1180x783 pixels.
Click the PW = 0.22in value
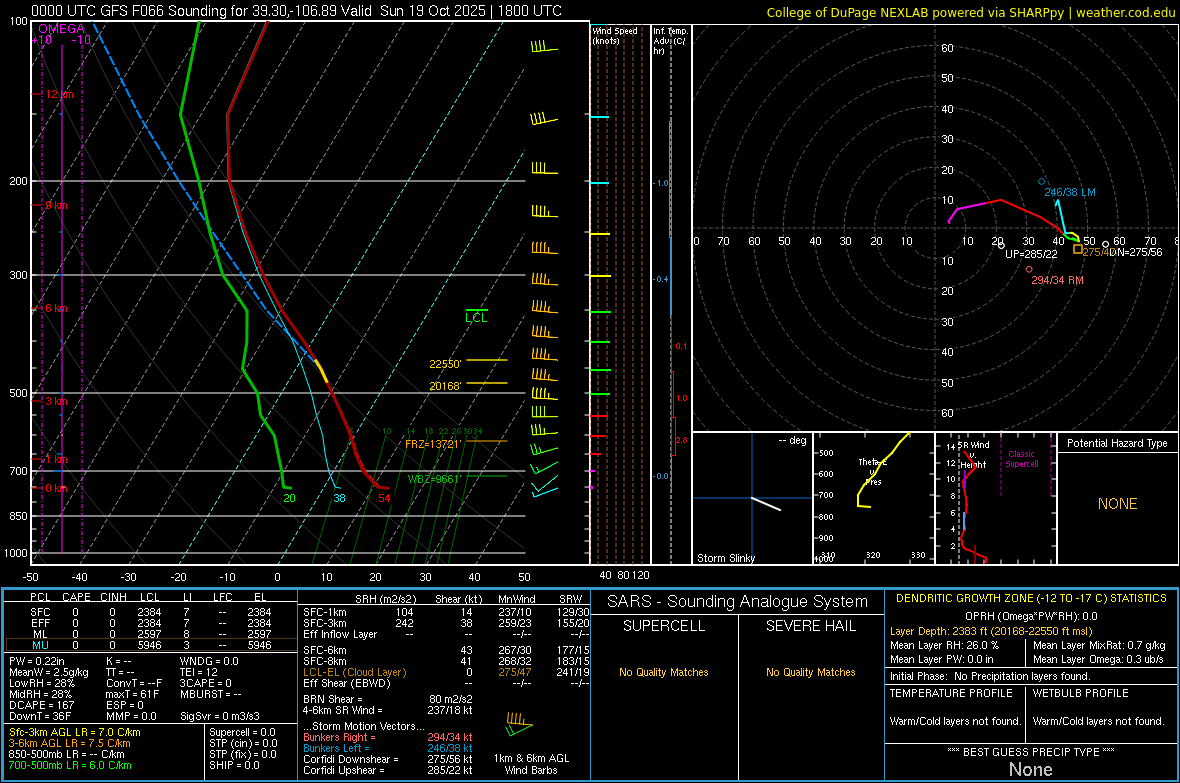coord(37,661)
